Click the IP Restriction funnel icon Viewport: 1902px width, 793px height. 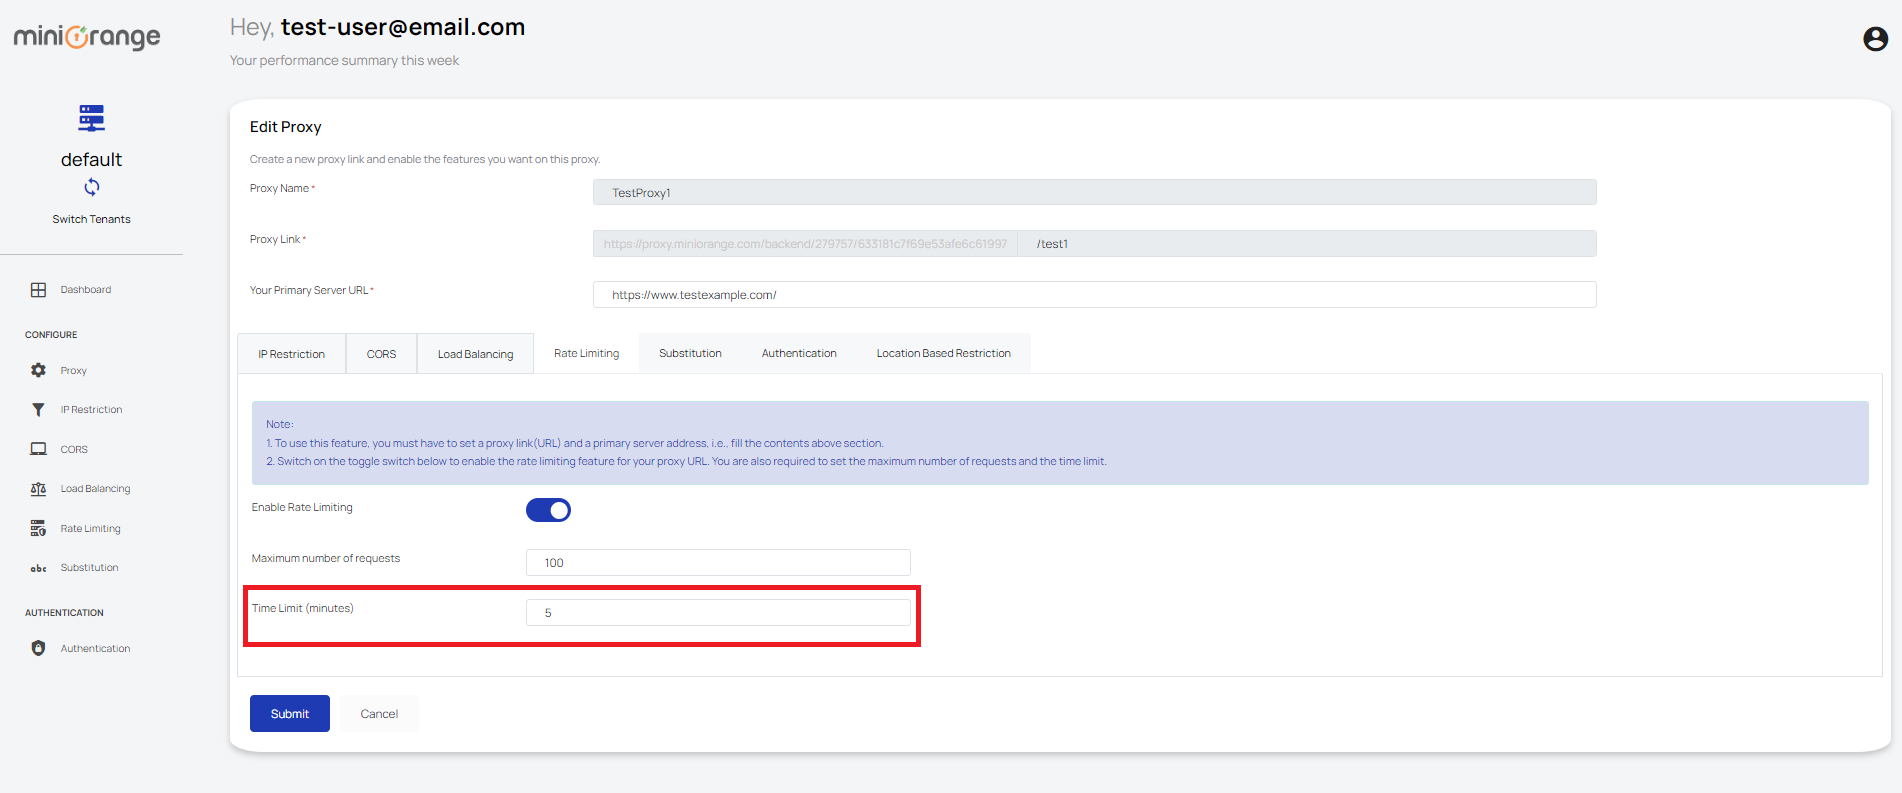[38, 410]
